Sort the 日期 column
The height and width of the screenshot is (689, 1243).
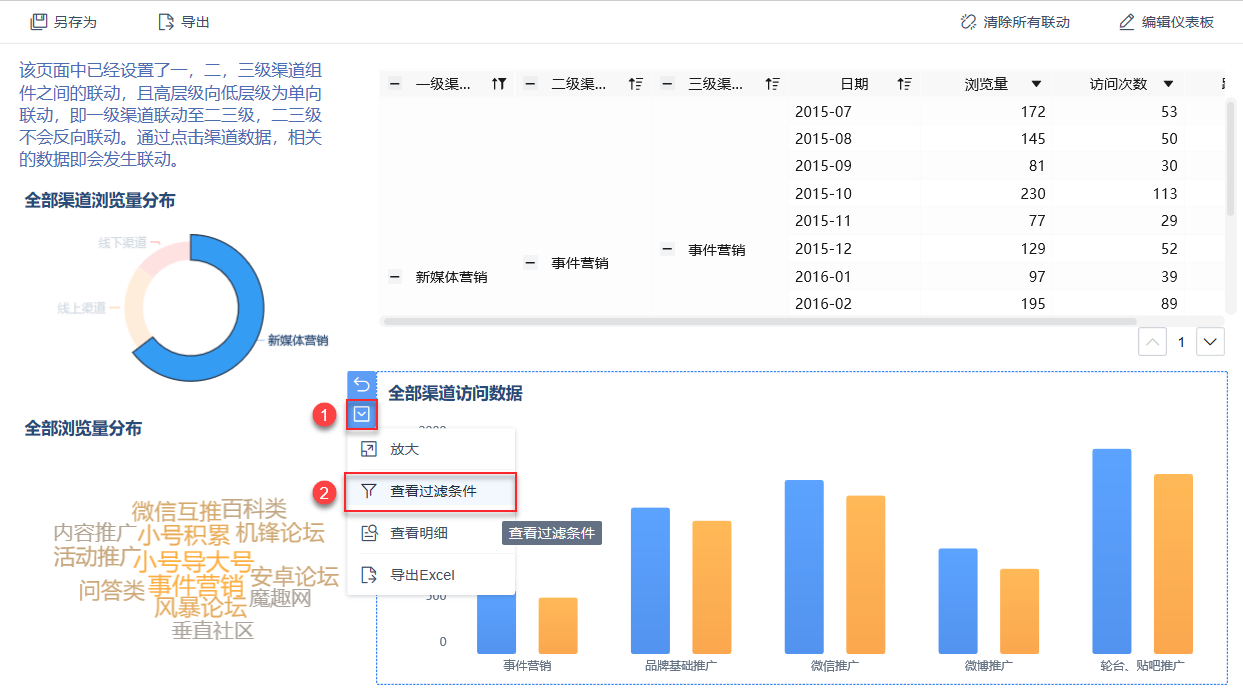tap(905, 84)
